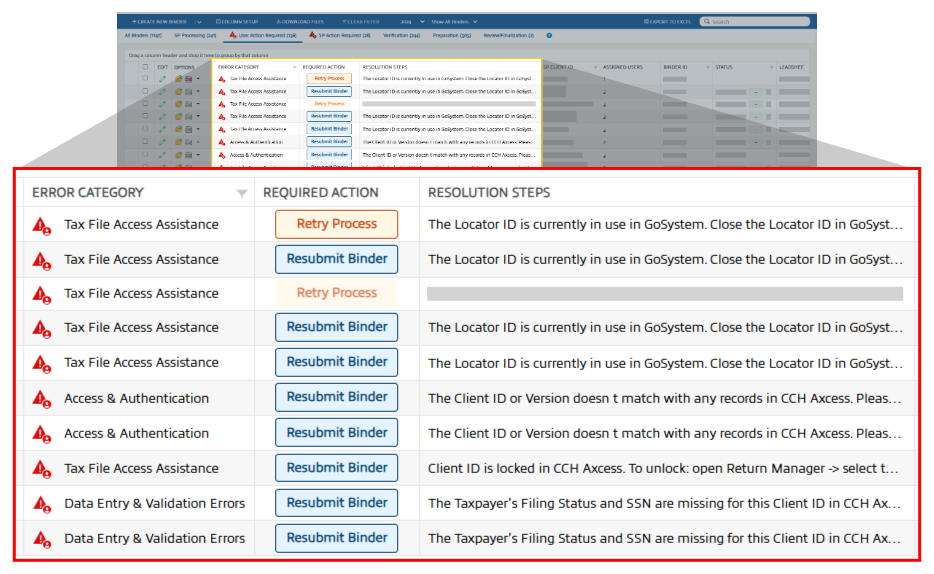The image size is (934, 574).
Task: Click the Leadsheet column header
Action: click(791, 67)
